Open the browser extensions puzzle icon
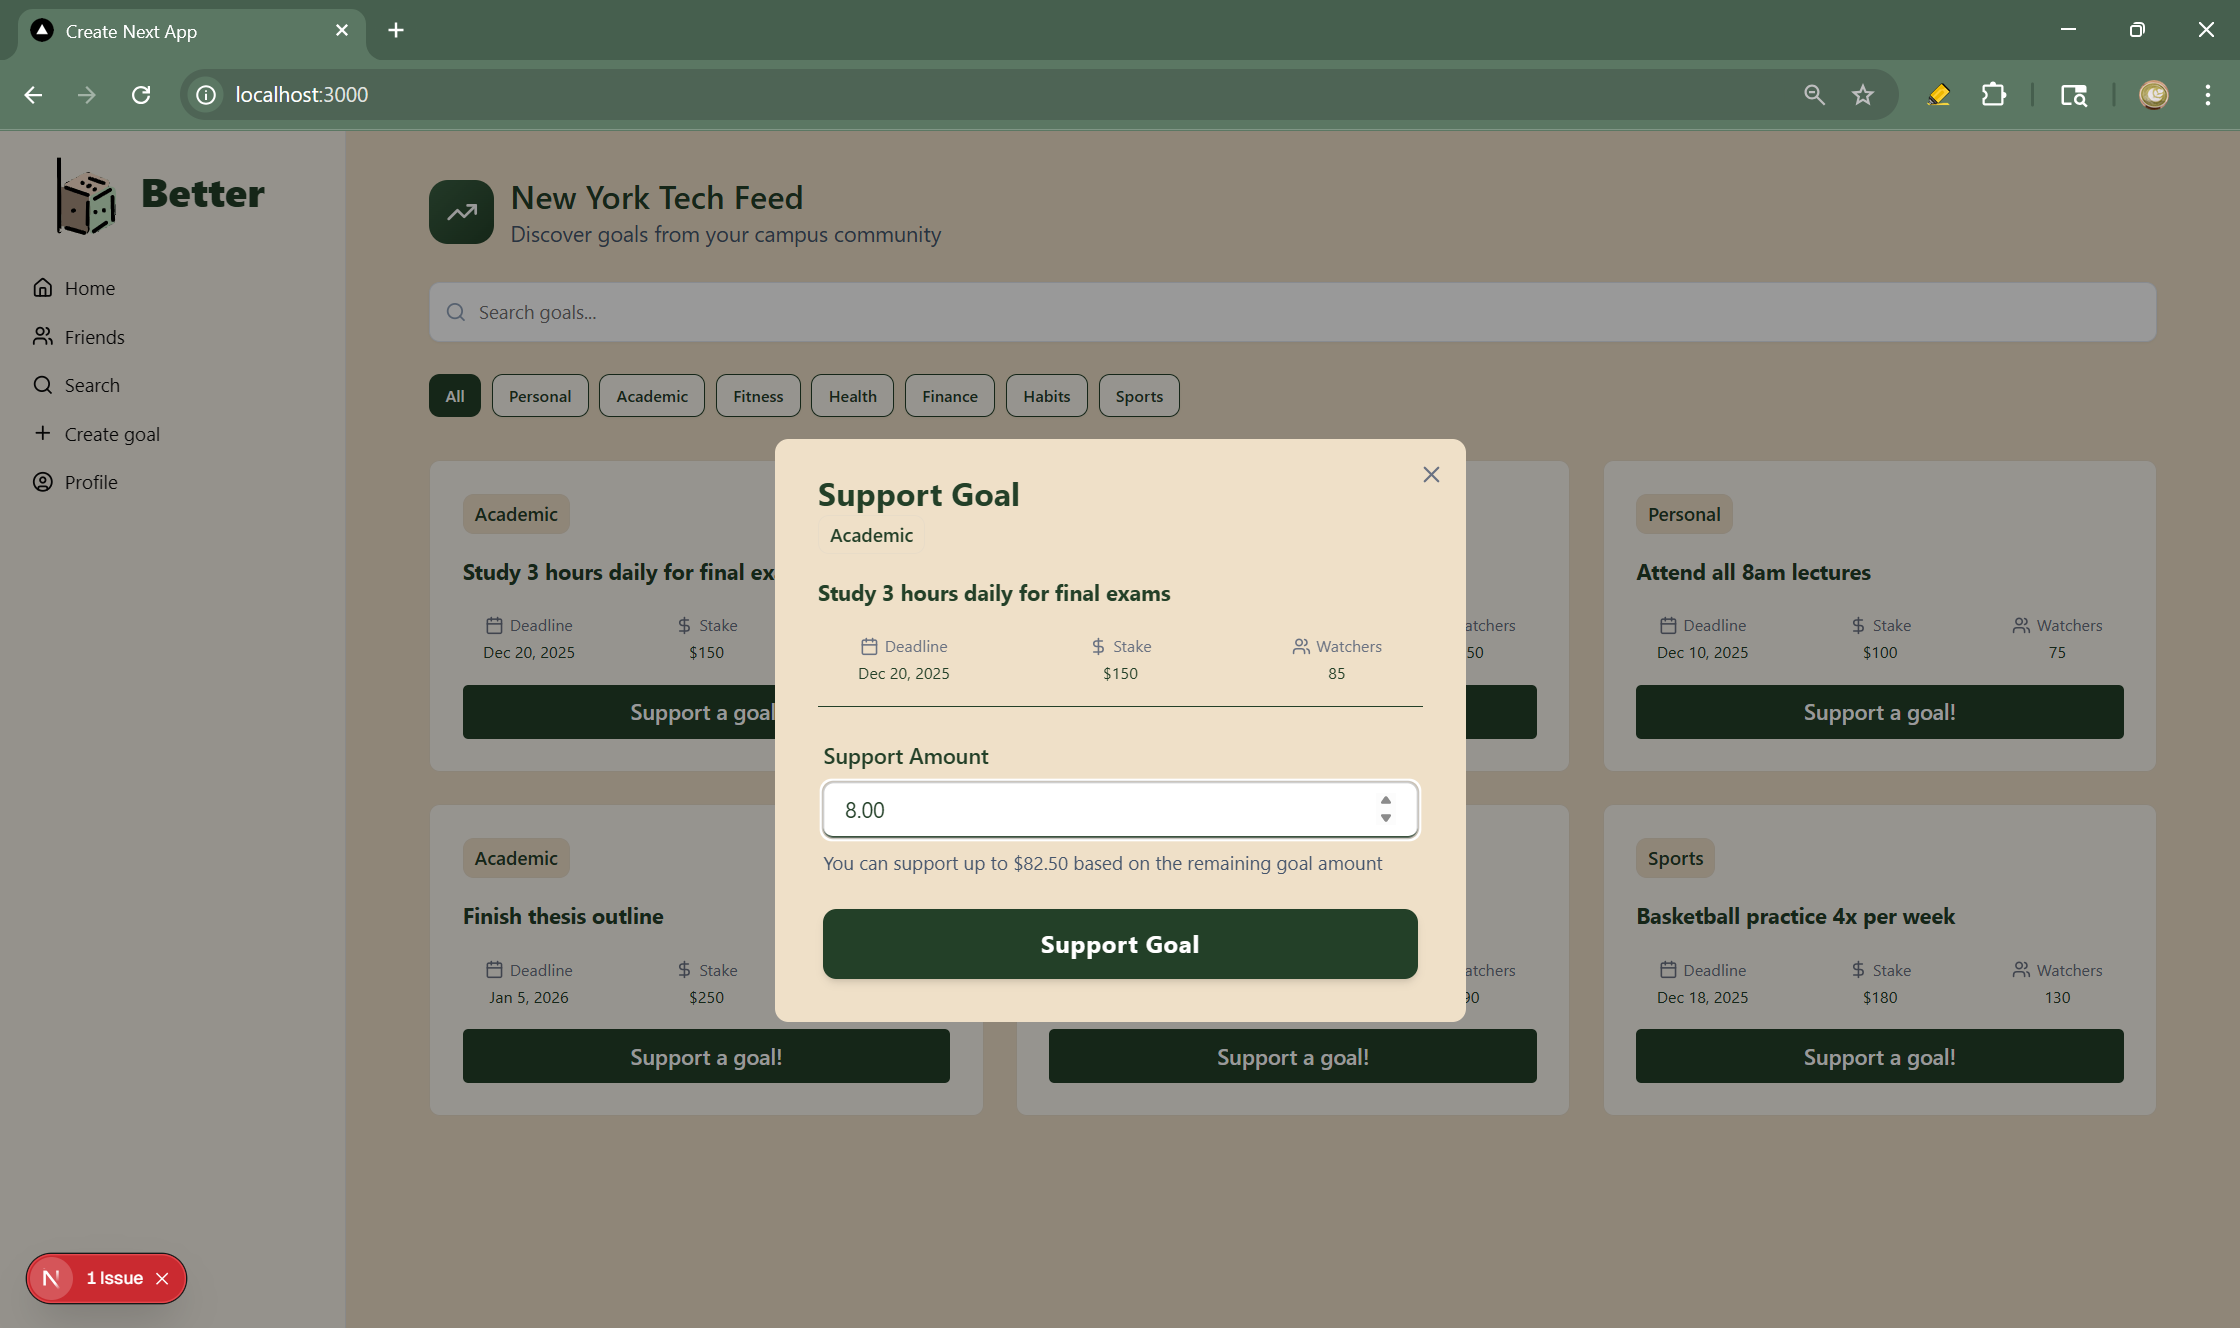This screenshot has height=1328, width=2240. (x=1993, y=95)
